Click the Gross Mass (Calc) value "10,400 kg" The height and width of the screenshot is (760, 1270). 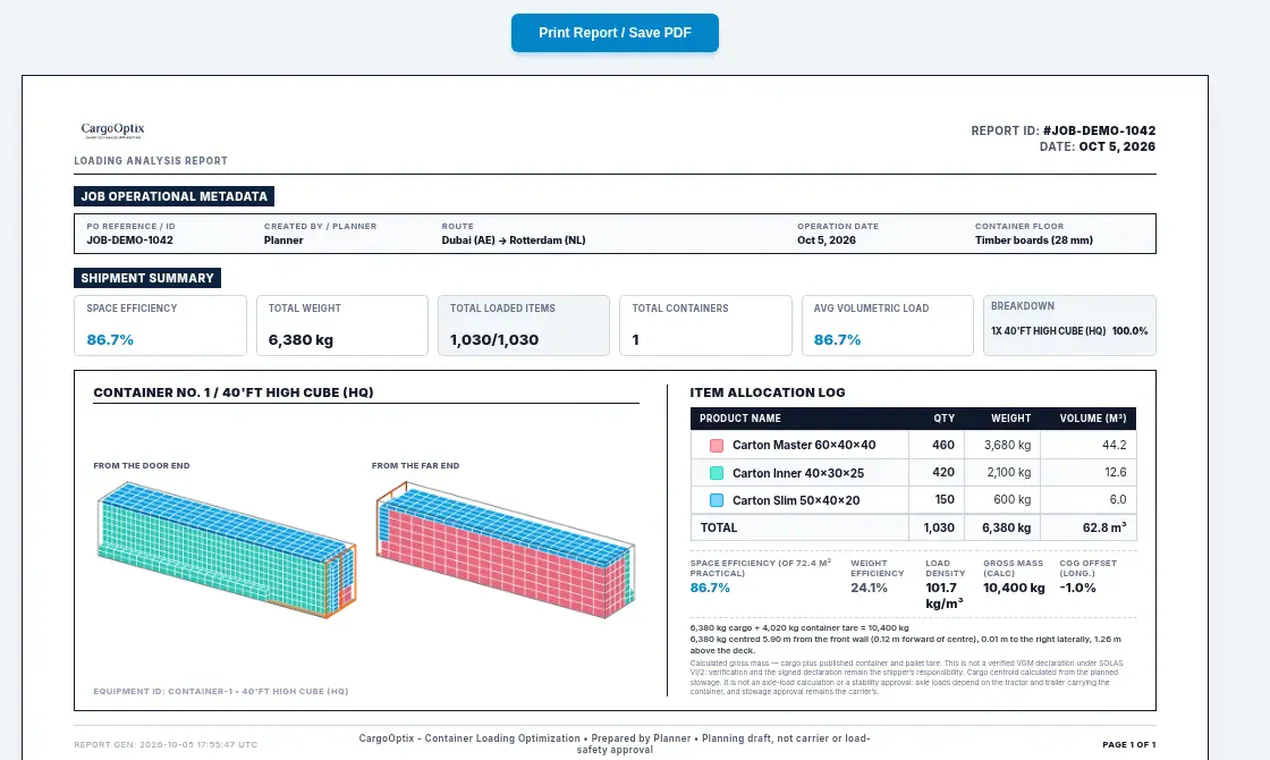click(x=1014, y=588)
